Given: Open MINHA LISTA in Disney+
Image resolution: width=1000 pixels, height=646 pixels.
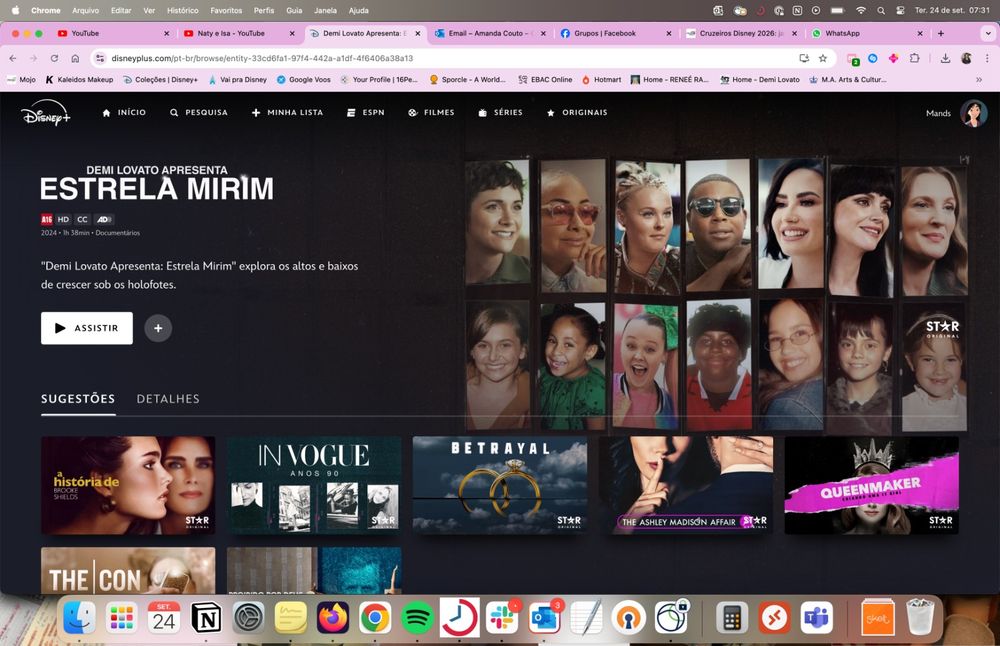Looking at the screenshot, I should coord(287,112).
